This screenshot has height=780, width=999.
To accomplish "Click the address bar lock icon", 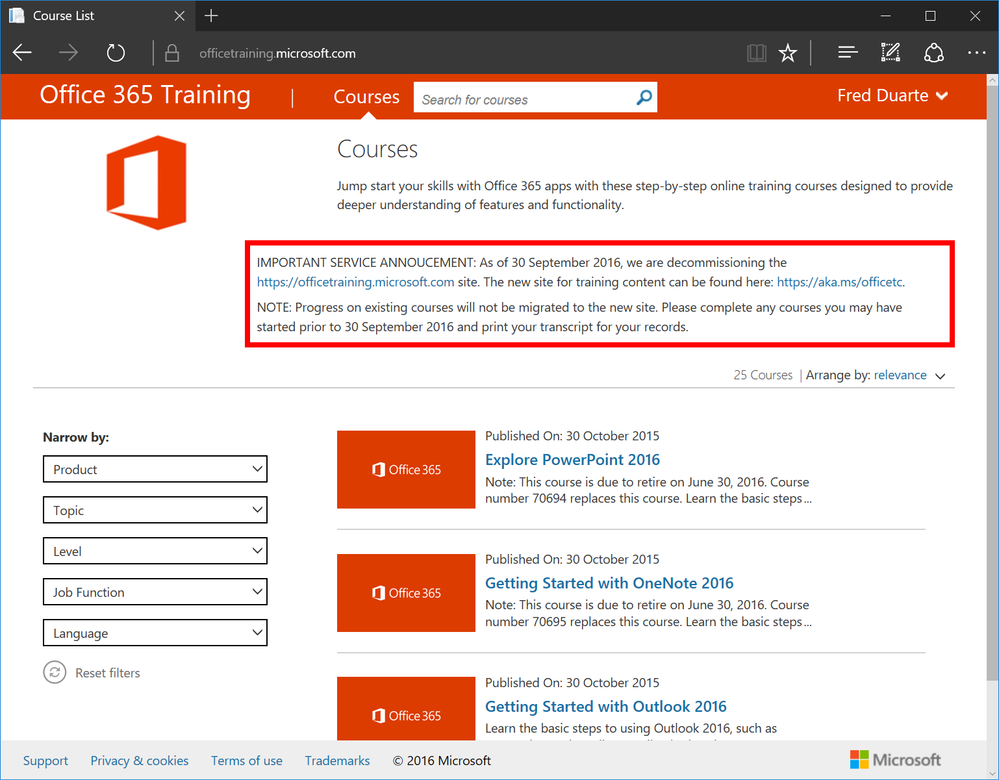I will (171, 53).
